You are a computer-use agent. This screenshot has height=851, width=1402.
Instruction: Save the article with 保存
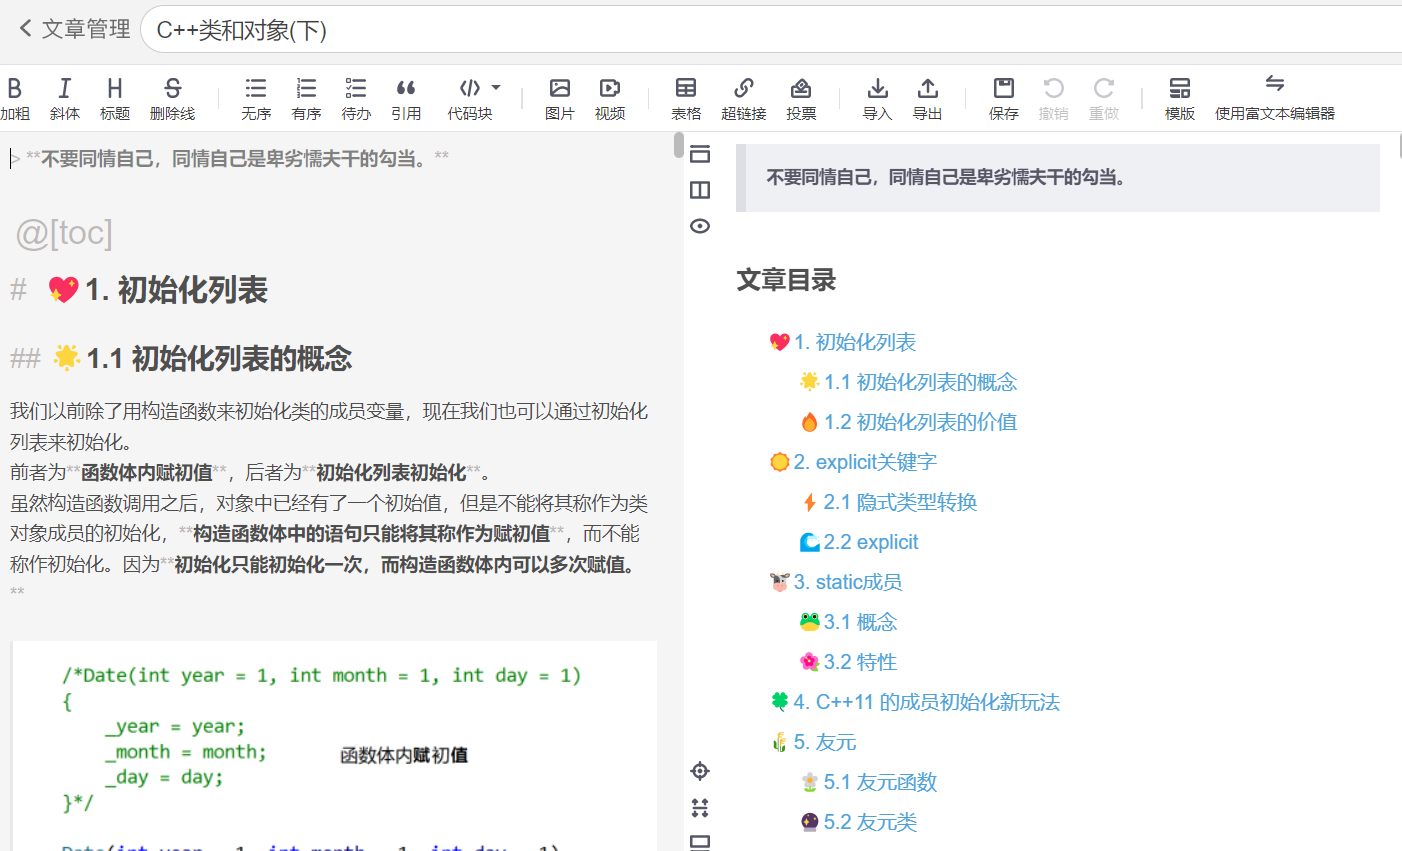pyautogui.click(x=1004, y=99)
